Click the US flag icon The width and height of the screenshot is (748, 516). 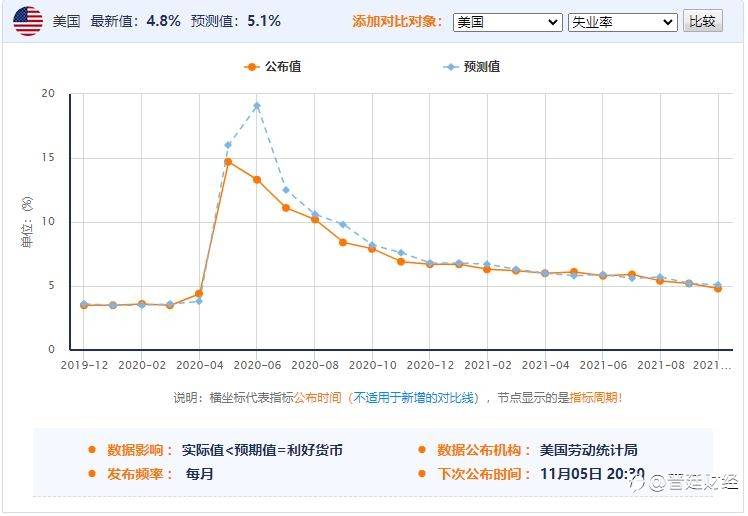click(28, 21)
